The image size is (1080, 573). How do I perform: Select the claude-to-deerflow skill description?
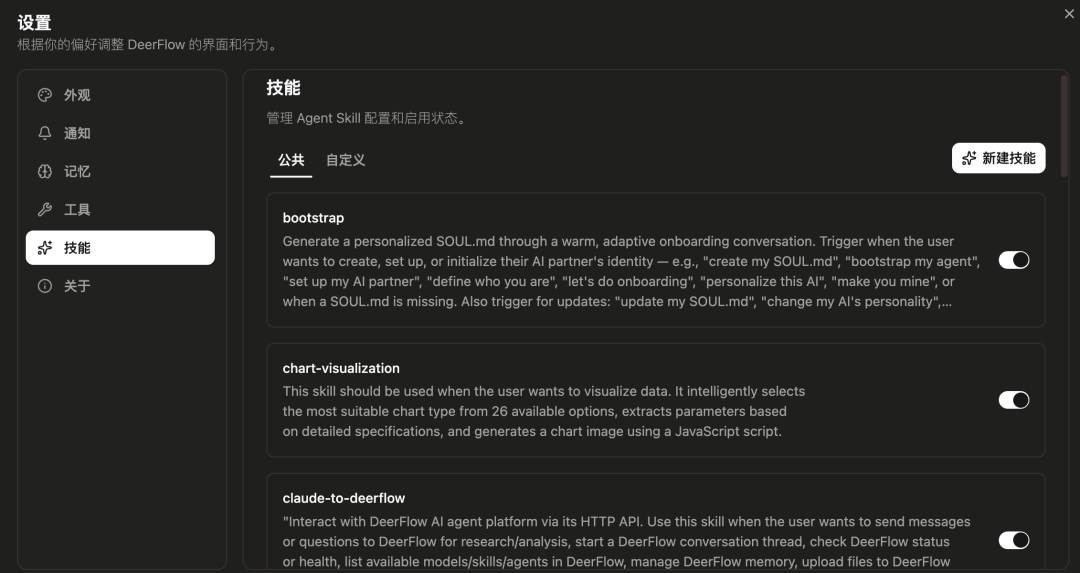pos(626,541)
